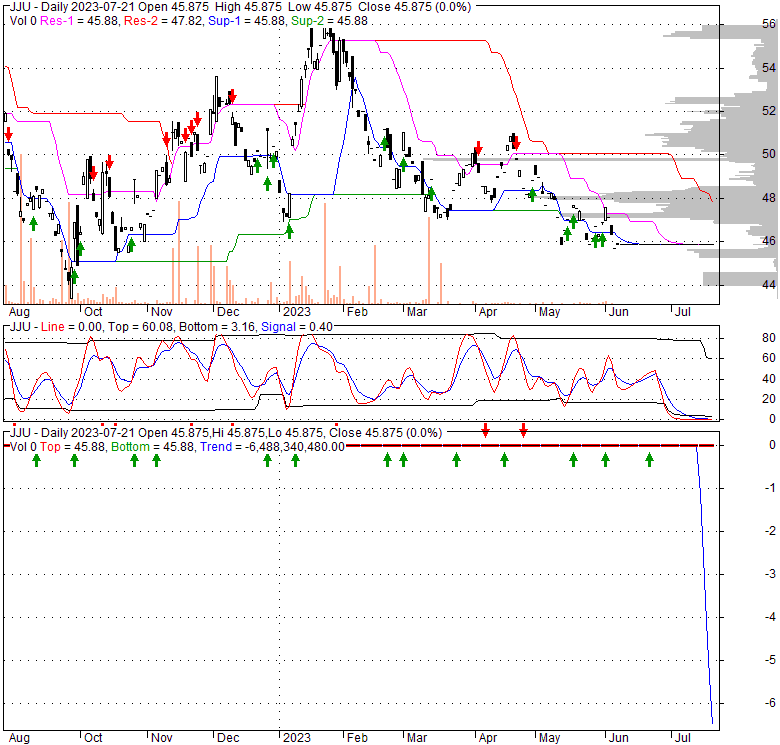
Task: Click the Sup-2 = 45.88 legend label
Action: [329, 21]
